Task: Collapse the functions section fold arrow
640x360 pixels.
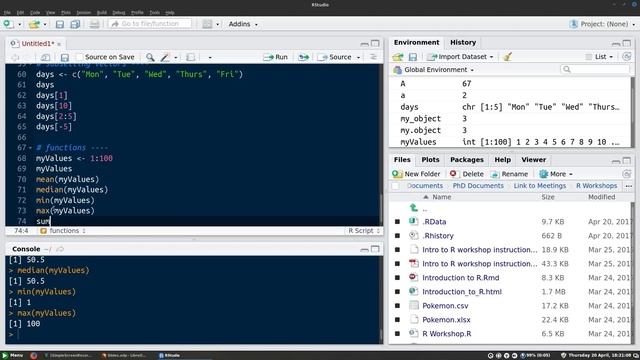Action: pyautogui.click(x=30, y=148)
